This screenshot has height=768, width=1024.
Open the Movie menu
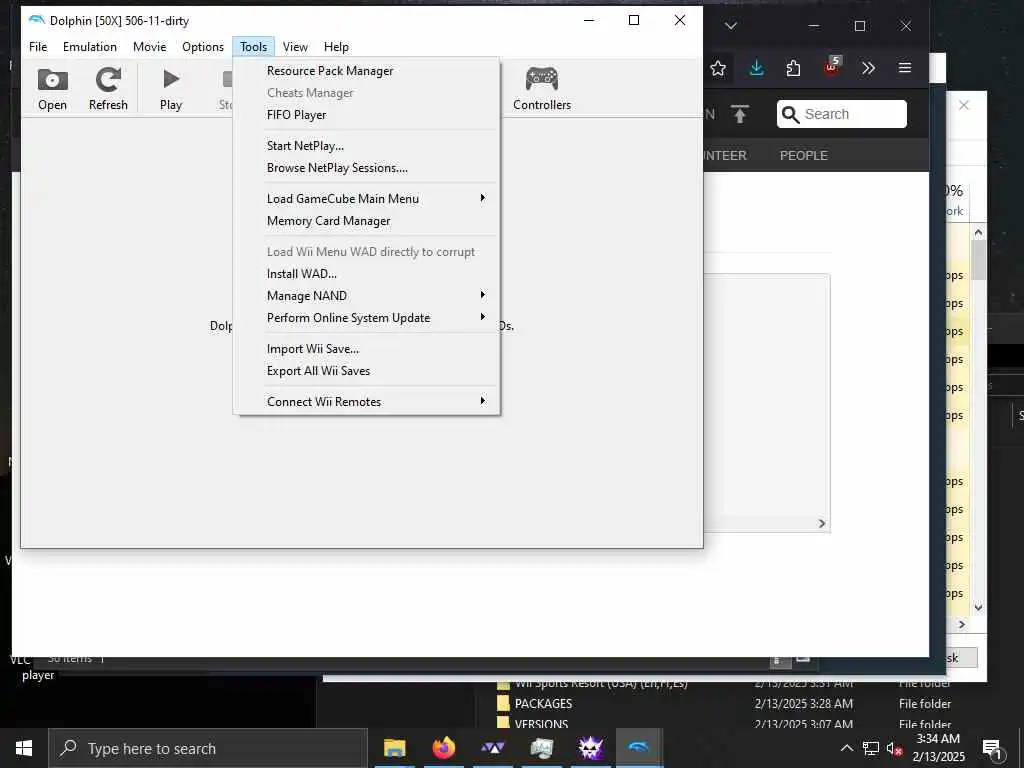(150, 47)
